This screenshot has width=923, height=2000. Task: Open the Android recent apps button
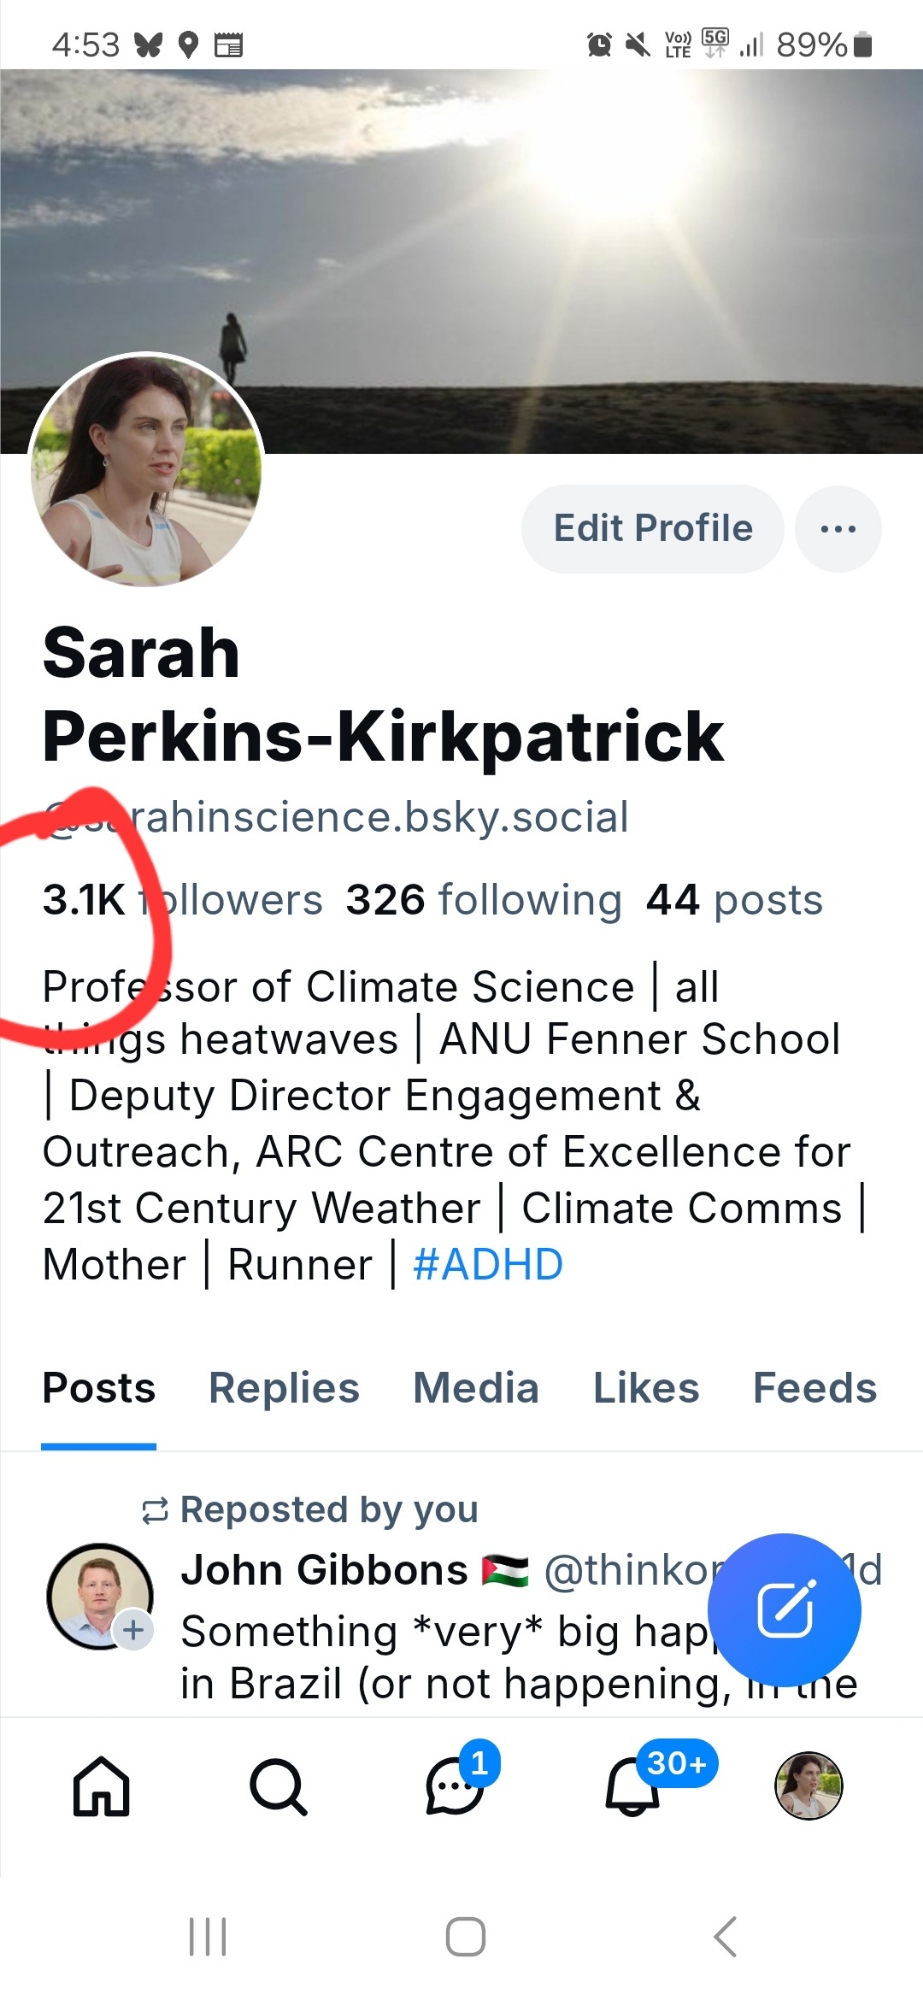208,1937
